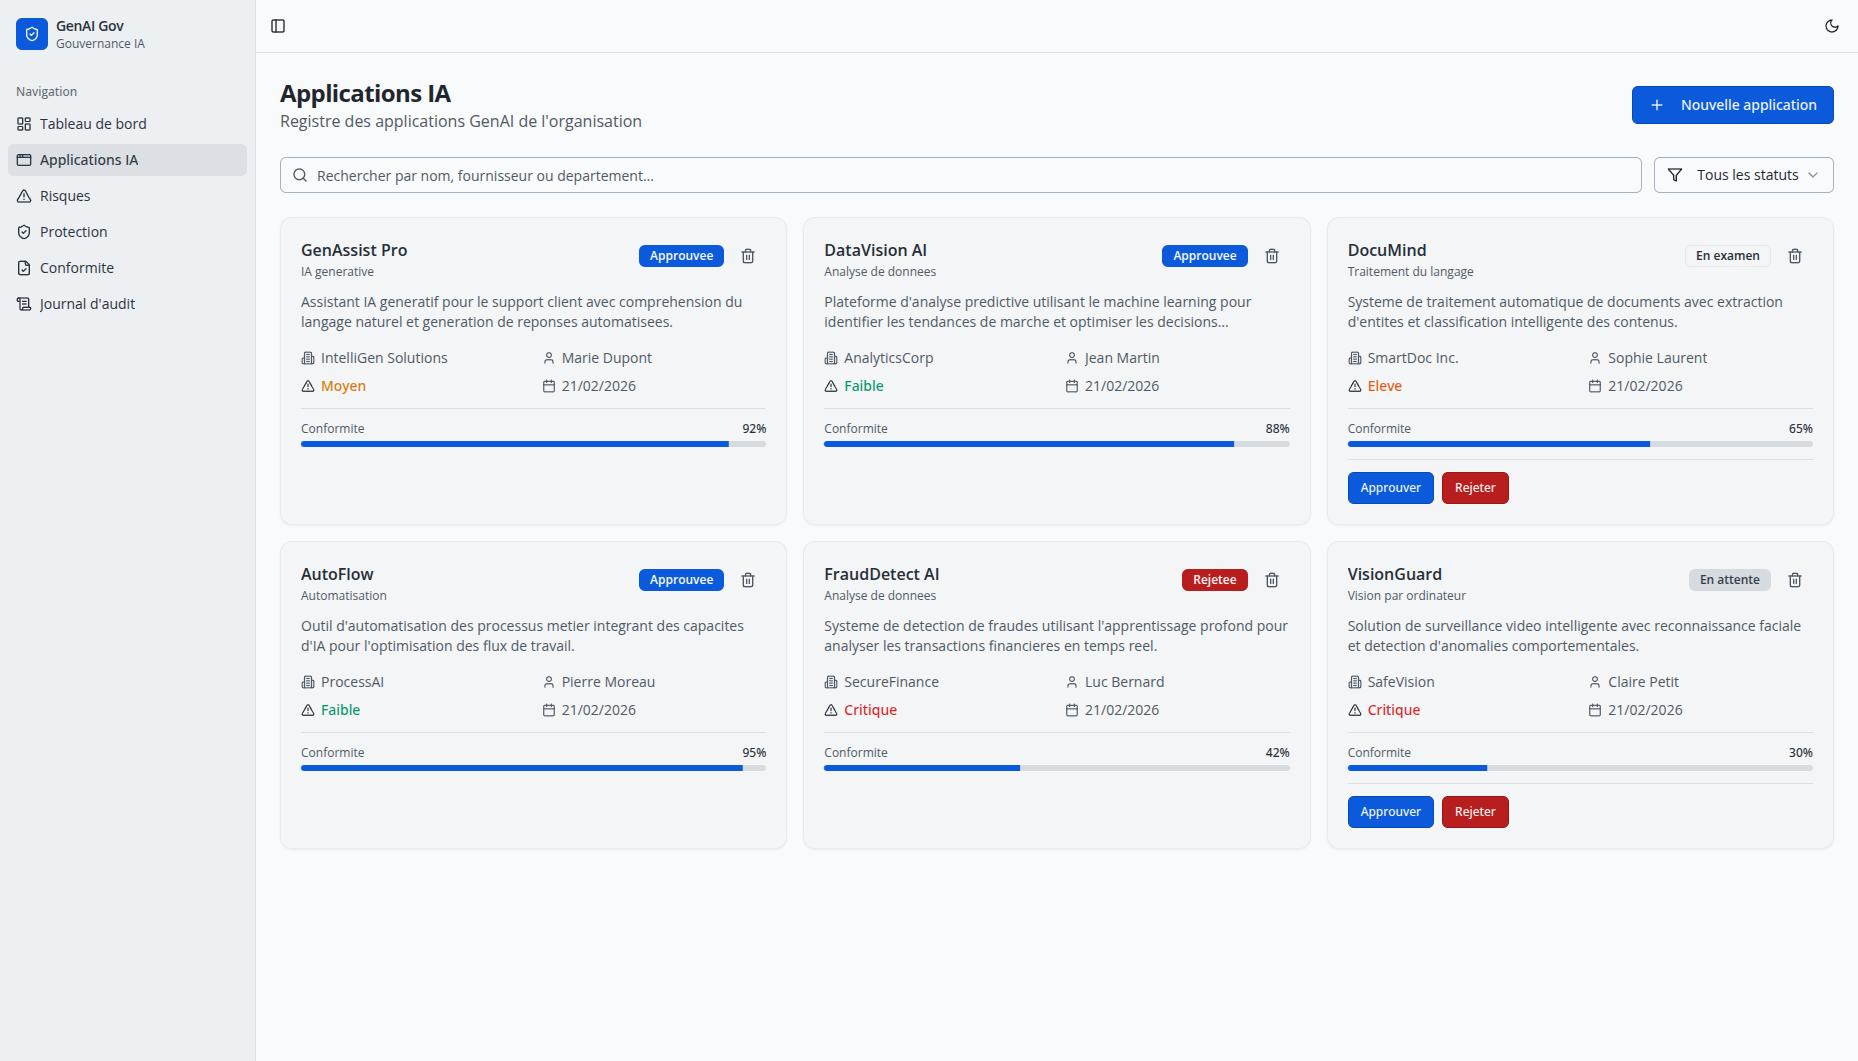Click trash icon on FraudDetect AI card
Viewport: 1858px width, 1061px height.
tap(1272, 580)
